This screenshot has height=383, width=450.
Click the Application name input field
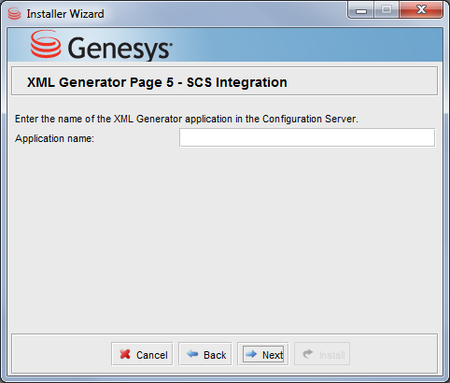[x=307, y=138]
